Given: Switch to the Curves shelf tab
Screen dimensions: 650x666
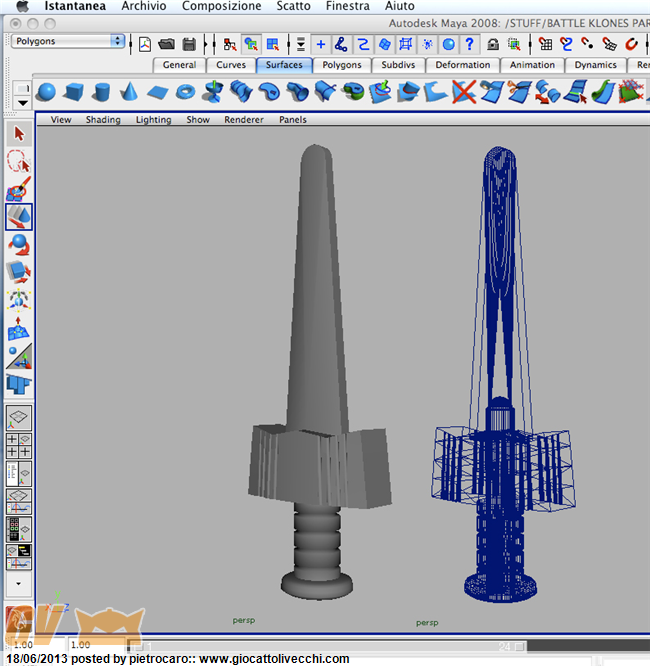Looking at the screenshot, I should point(231,65).
